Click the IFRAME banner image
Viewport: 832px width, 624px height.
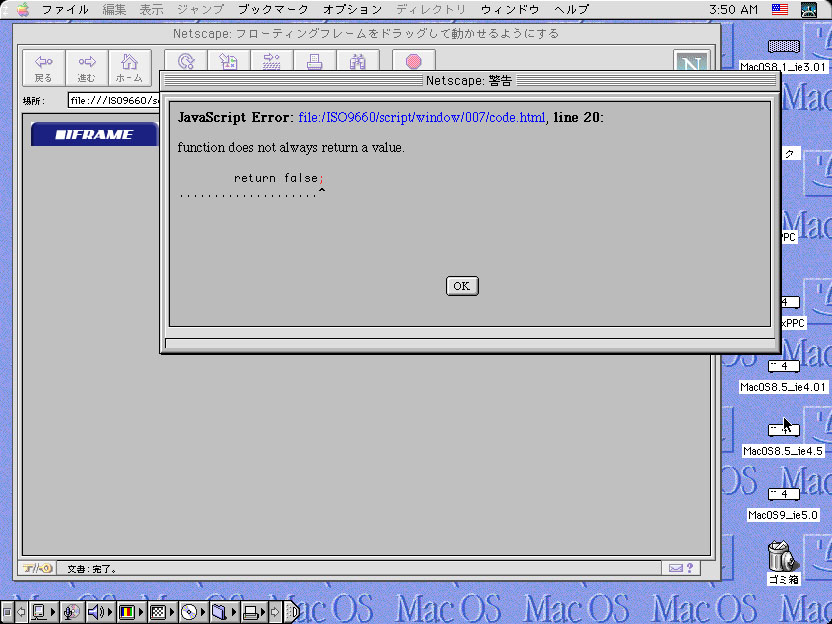pyautogui.click(x=94, y=134)
